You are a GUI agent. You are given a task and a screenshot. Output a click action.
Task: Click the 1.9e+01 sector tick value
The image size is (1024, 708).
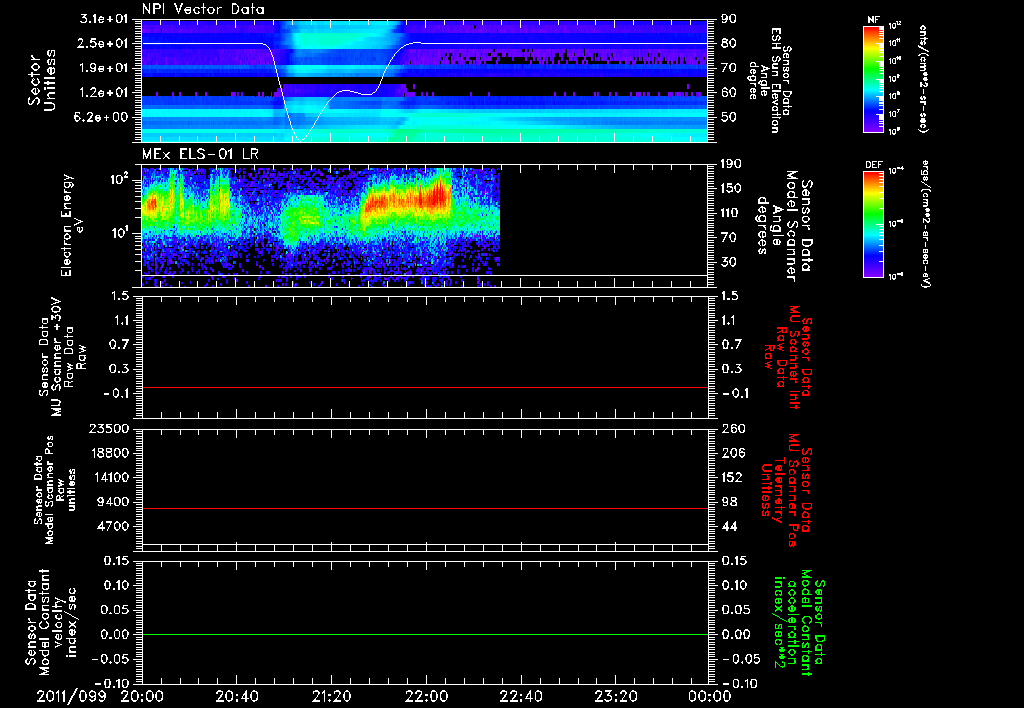103,68
